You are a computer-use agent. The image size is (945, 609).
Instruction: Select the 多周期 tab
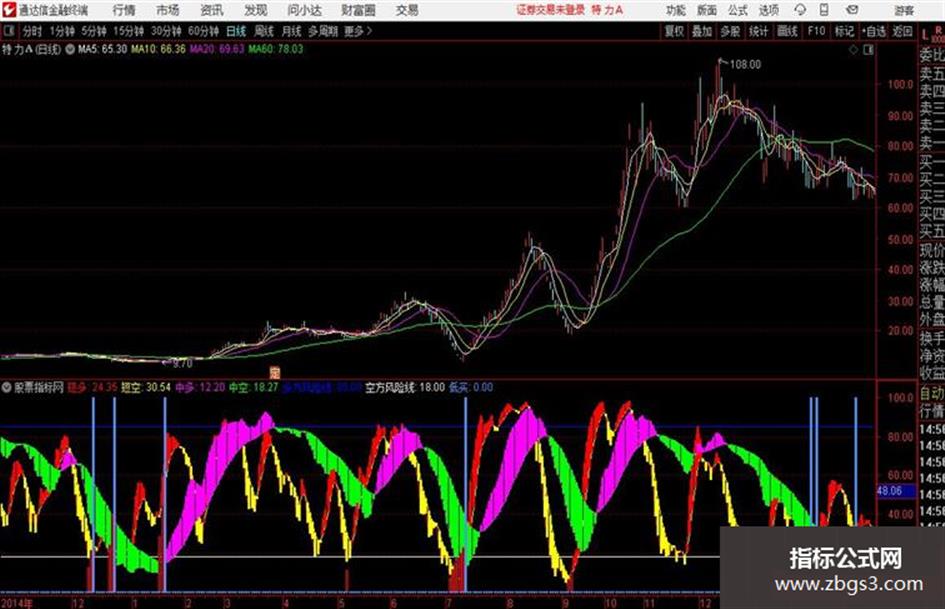(x=323, y=31)
